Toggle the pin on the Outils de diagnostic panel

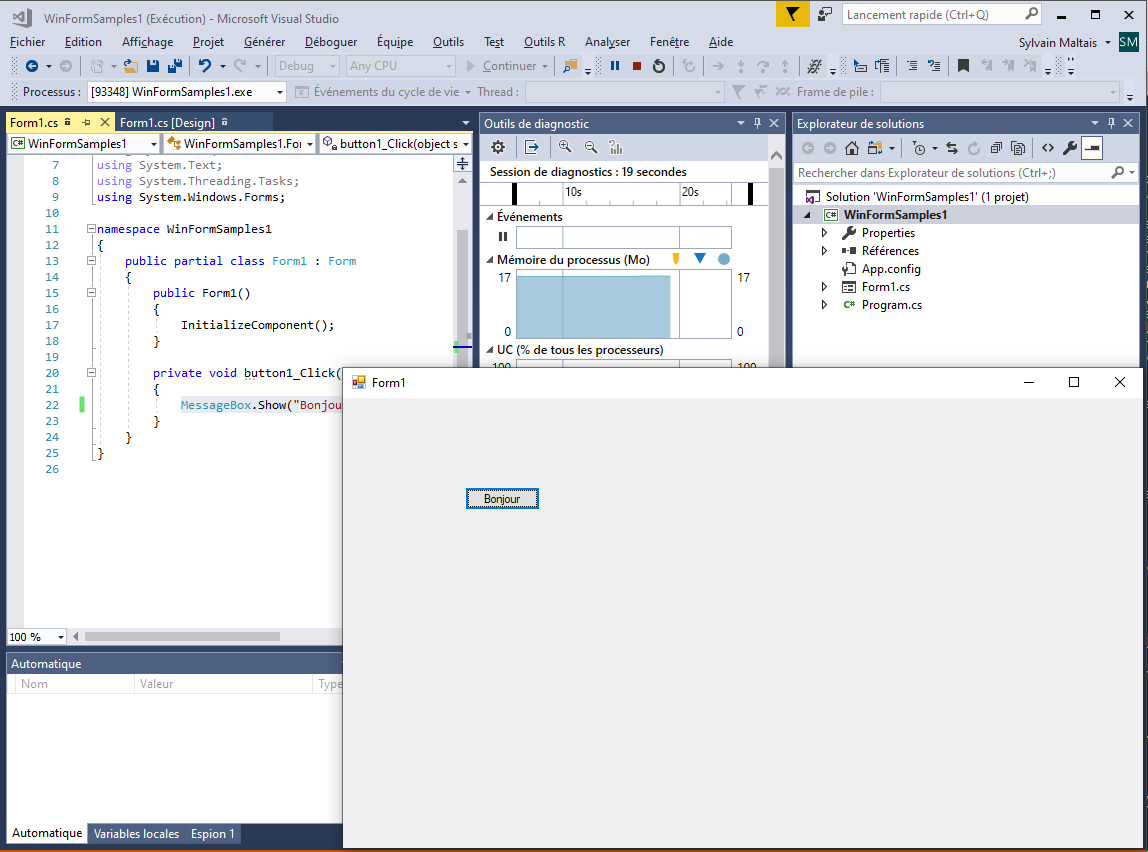pos(756,123)
